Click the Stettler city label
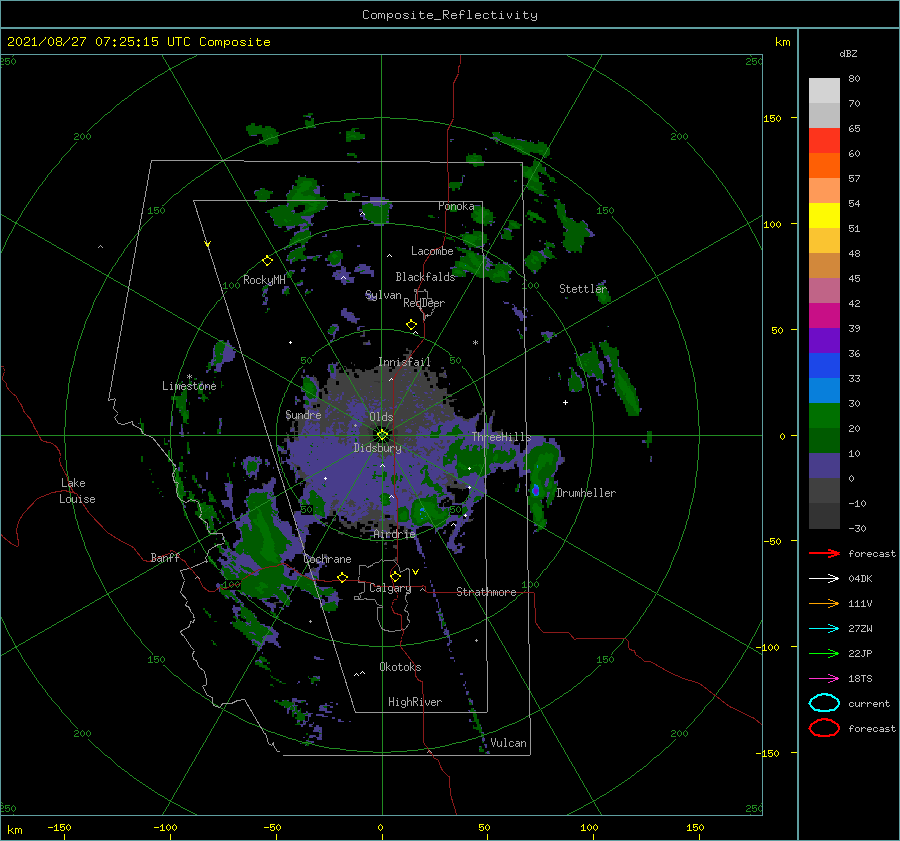900x841 pixels. 583,289
